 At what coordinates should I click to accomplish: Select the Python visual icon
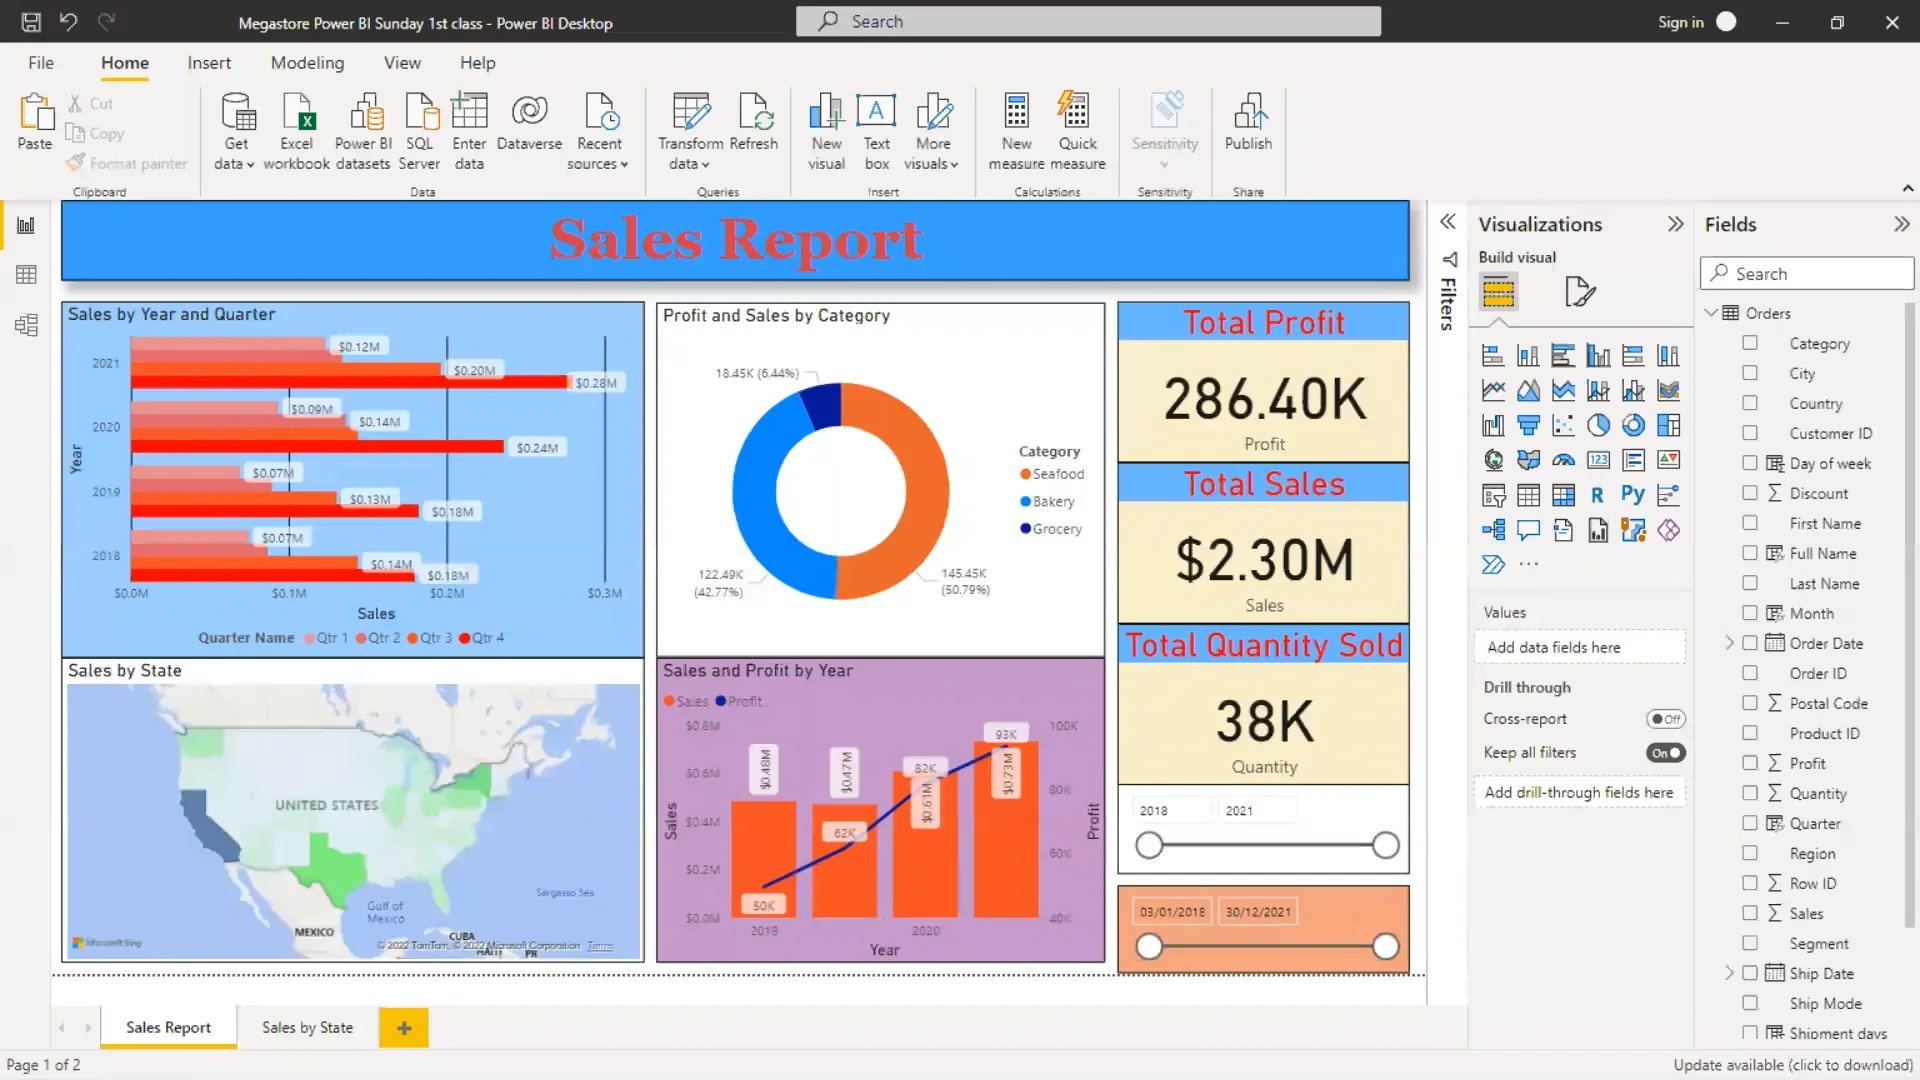pyautogui.click(x=1633, y=495)
